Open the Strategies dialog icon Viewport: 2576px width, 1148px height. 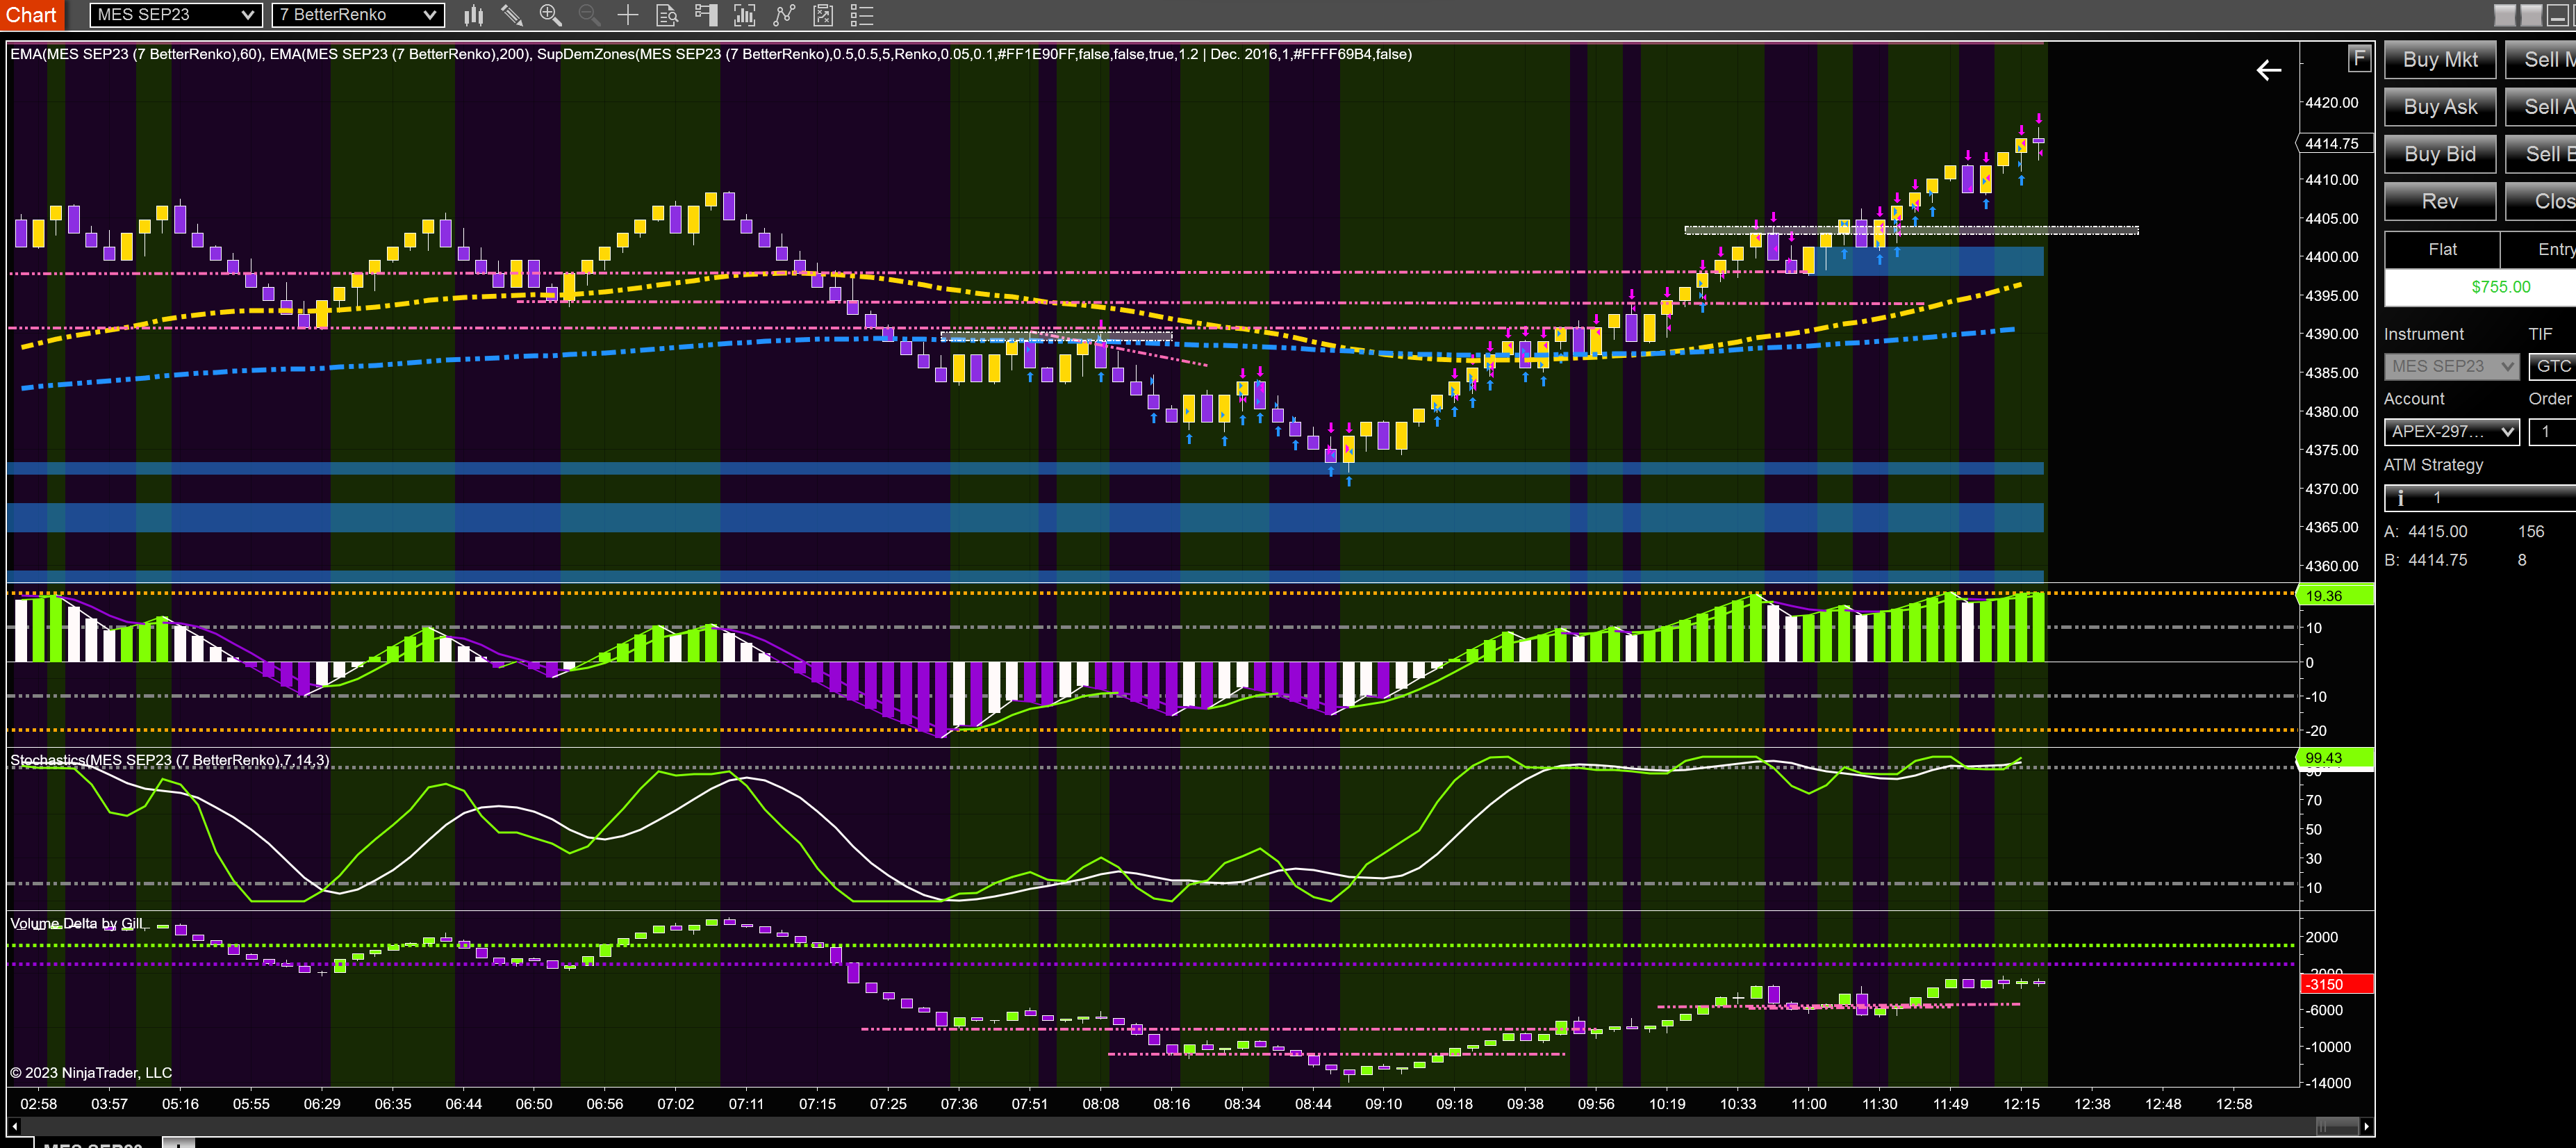[x=823, y=15]
